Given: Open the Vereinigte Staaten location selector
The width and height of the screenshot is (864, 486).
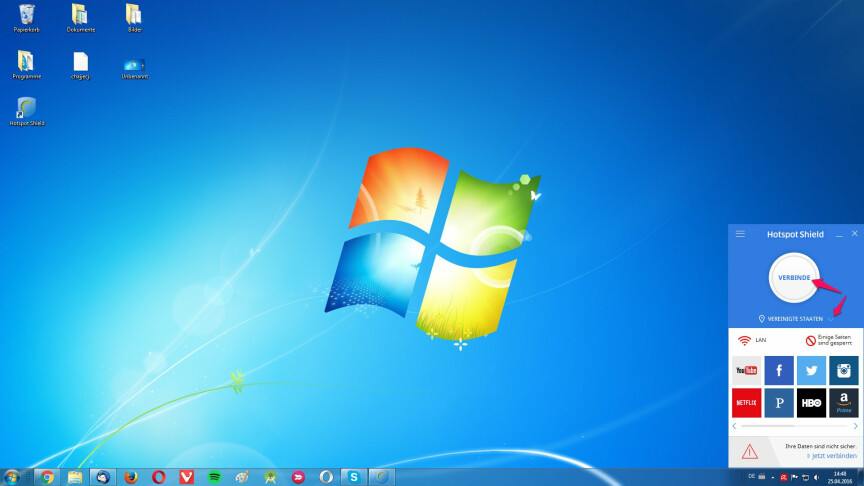Looking at the screenshot, I should click(795, 318).
